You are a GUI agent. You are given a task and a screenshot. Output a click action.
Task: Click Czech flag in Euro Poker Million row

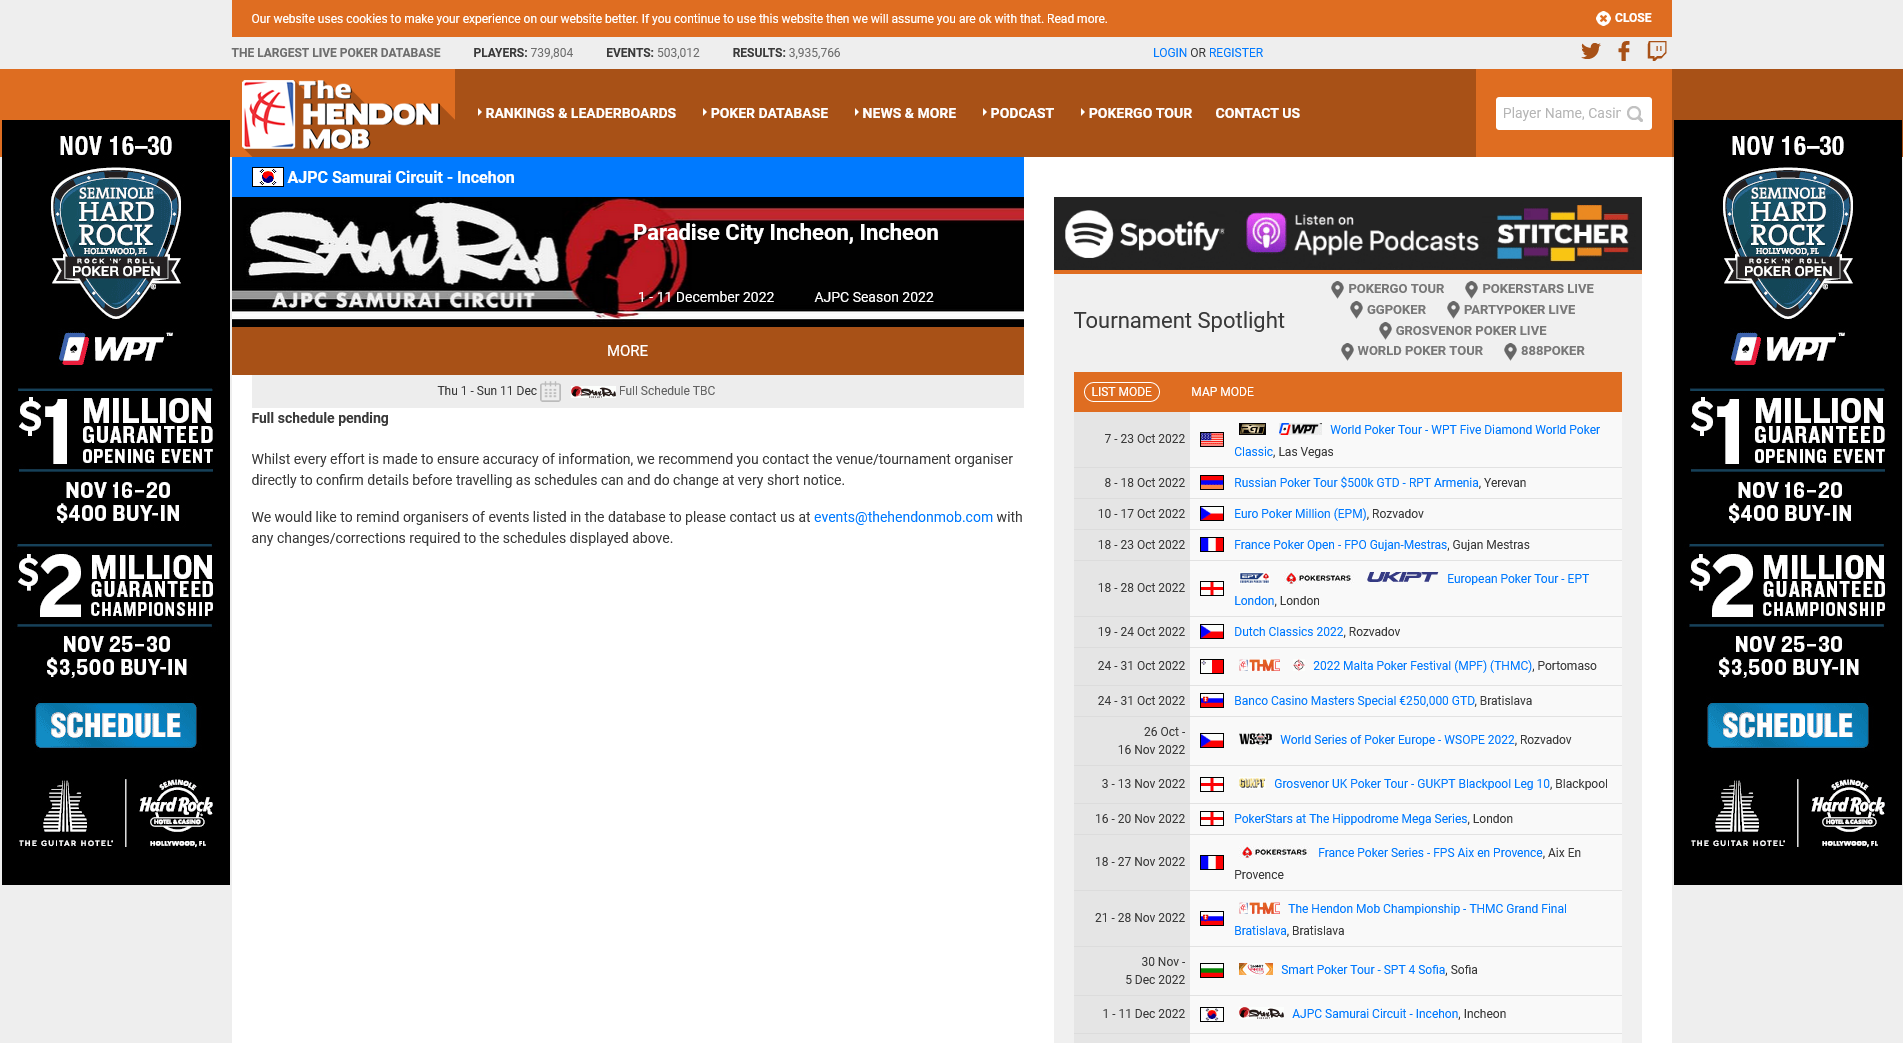click(1212, 514)
